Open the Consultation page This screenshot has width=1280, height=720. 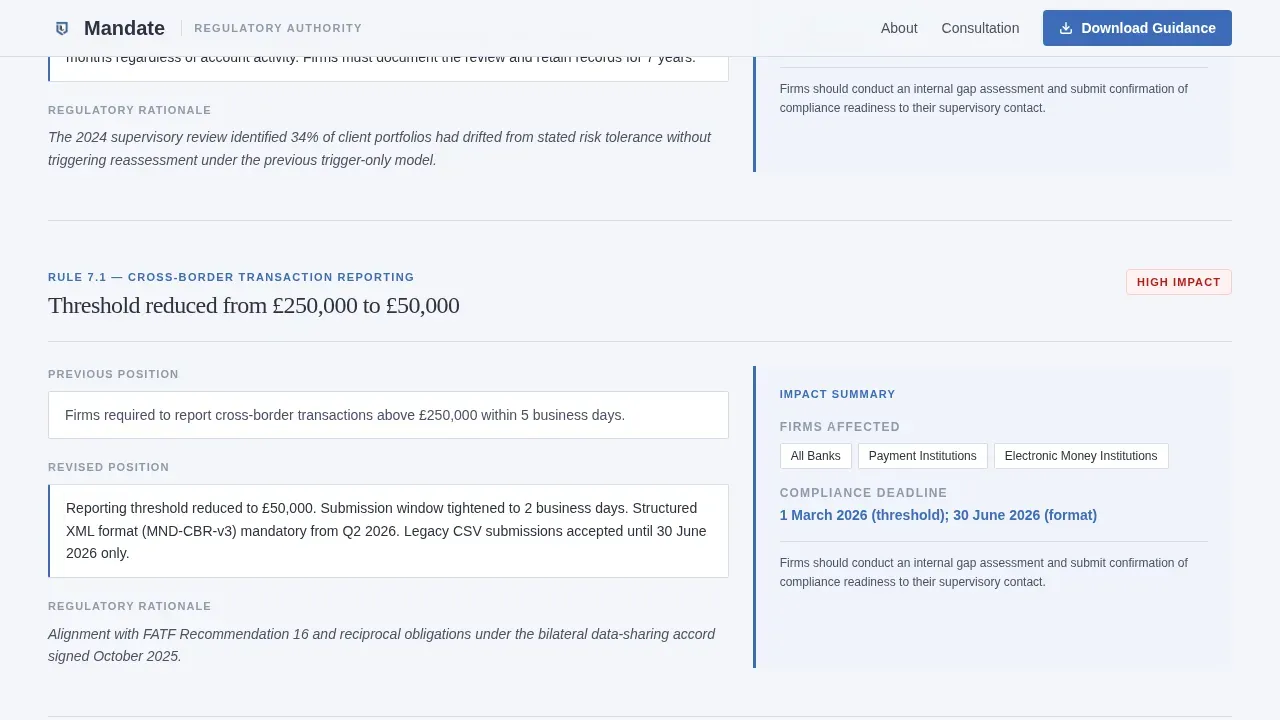click(980, 28)
